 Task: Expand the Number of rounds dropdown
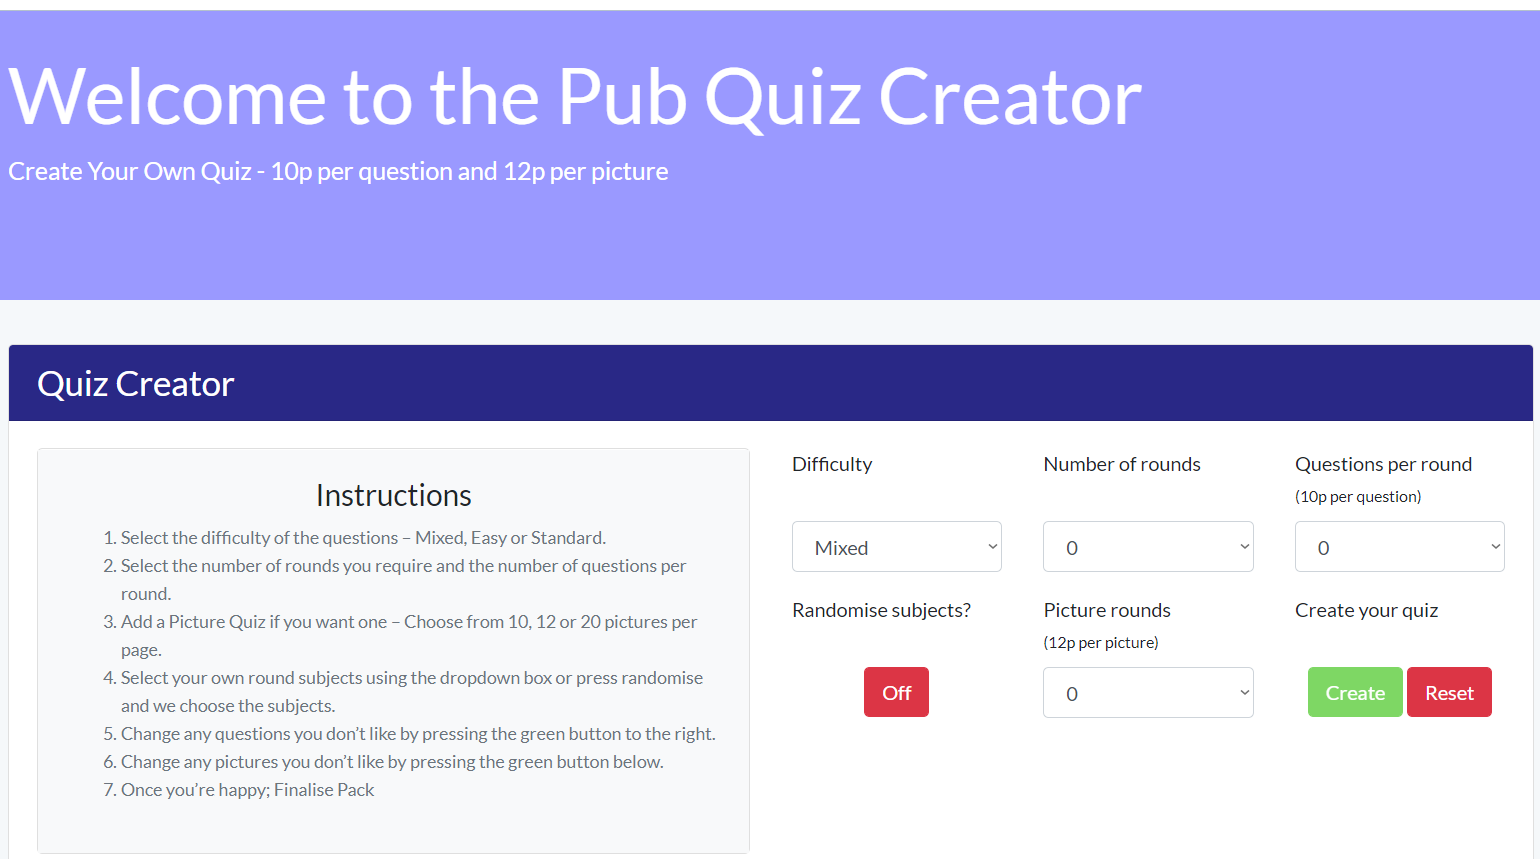[1147, 547]
